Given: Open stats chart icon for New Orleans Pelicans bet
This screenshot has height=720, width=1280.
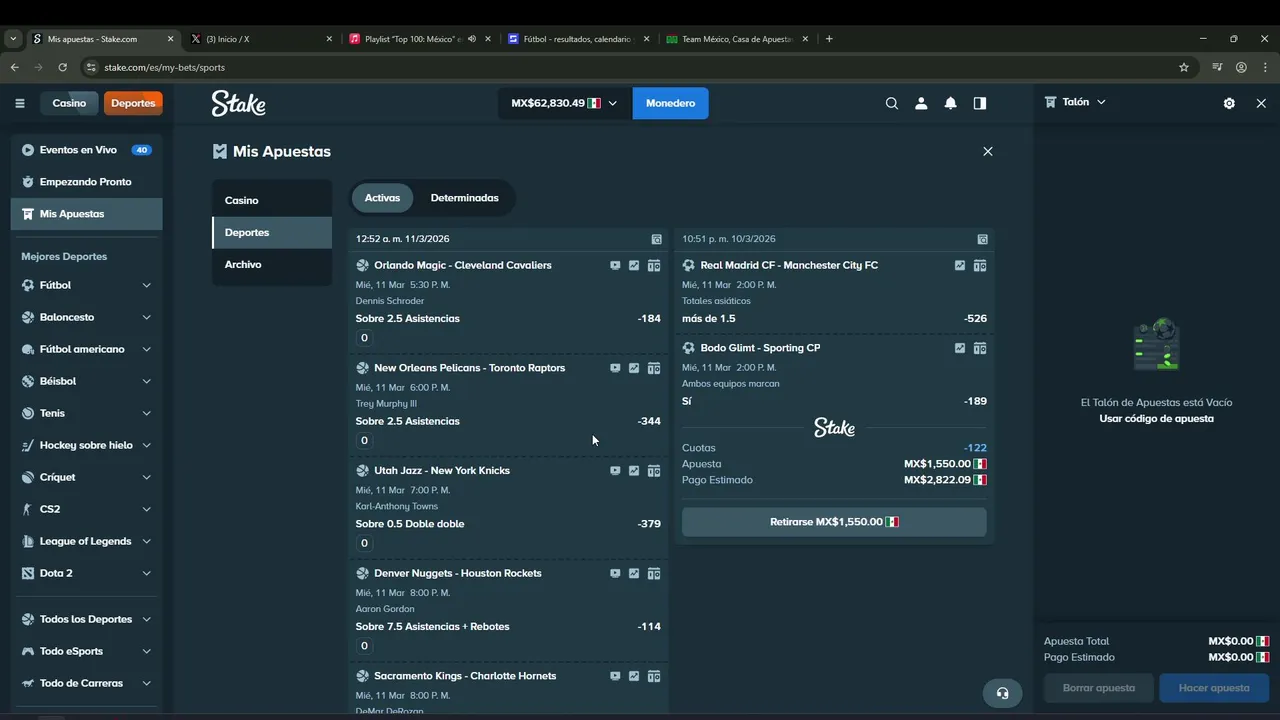Looking at the screenshot, I should coord(634,368).
